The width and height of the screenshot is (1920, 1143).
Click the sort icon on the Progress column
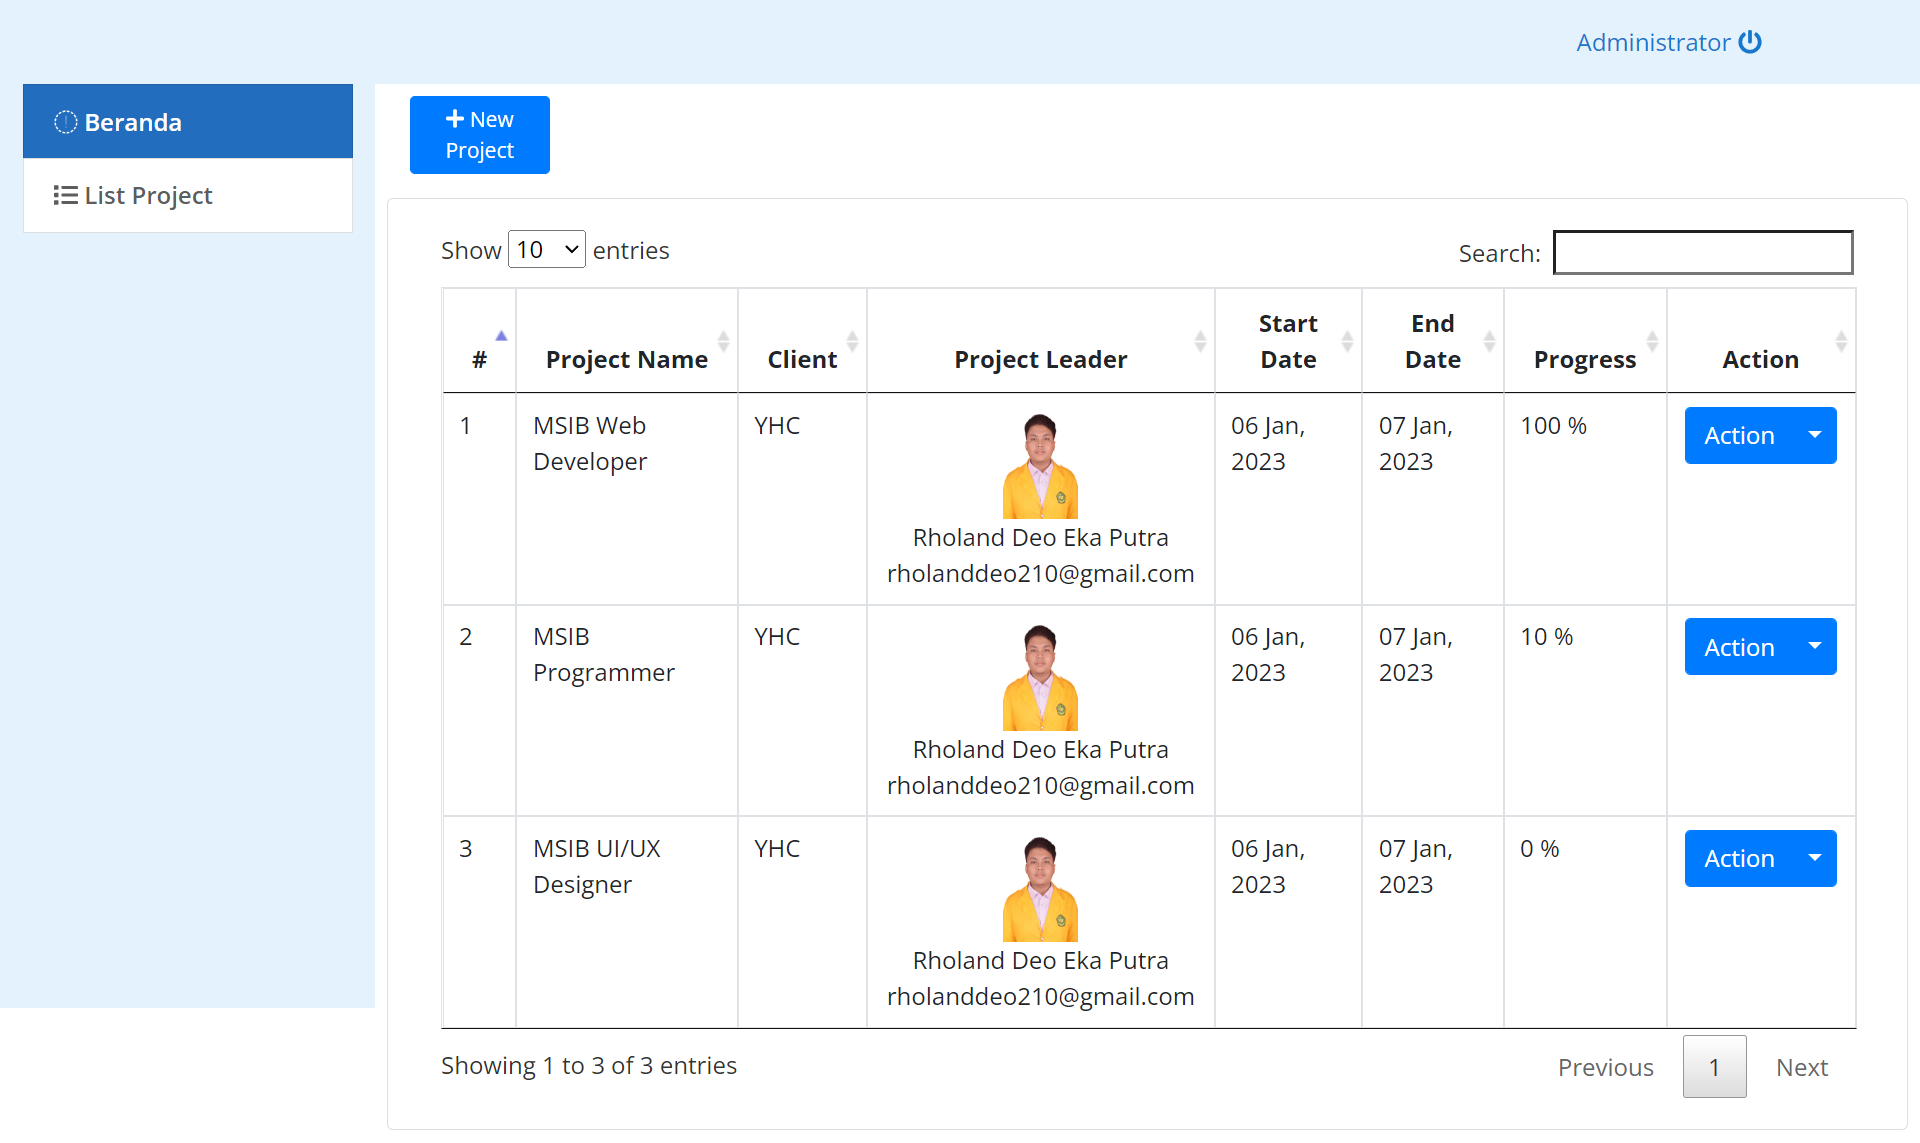pyautogui.click(x=1654, y=341)
